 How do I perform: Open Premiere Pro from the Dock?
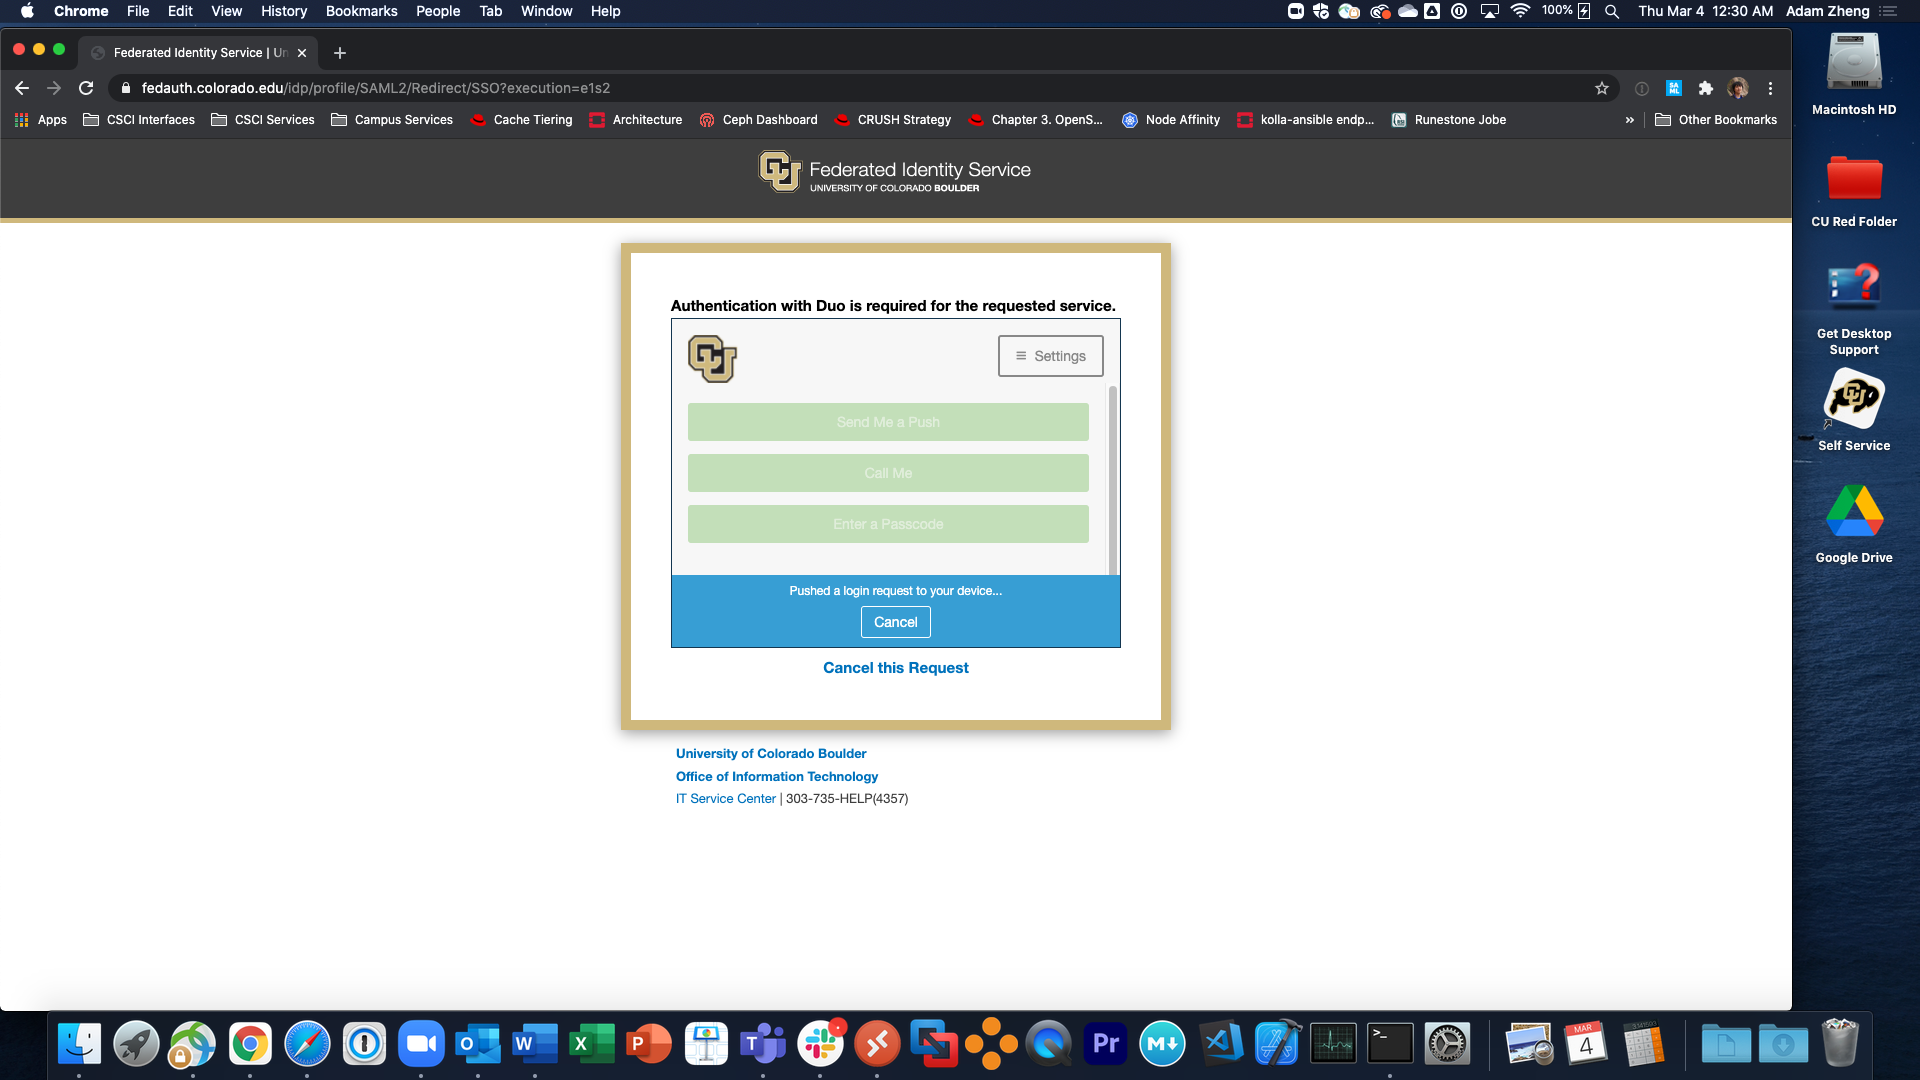click(x=1105, y=1044)
